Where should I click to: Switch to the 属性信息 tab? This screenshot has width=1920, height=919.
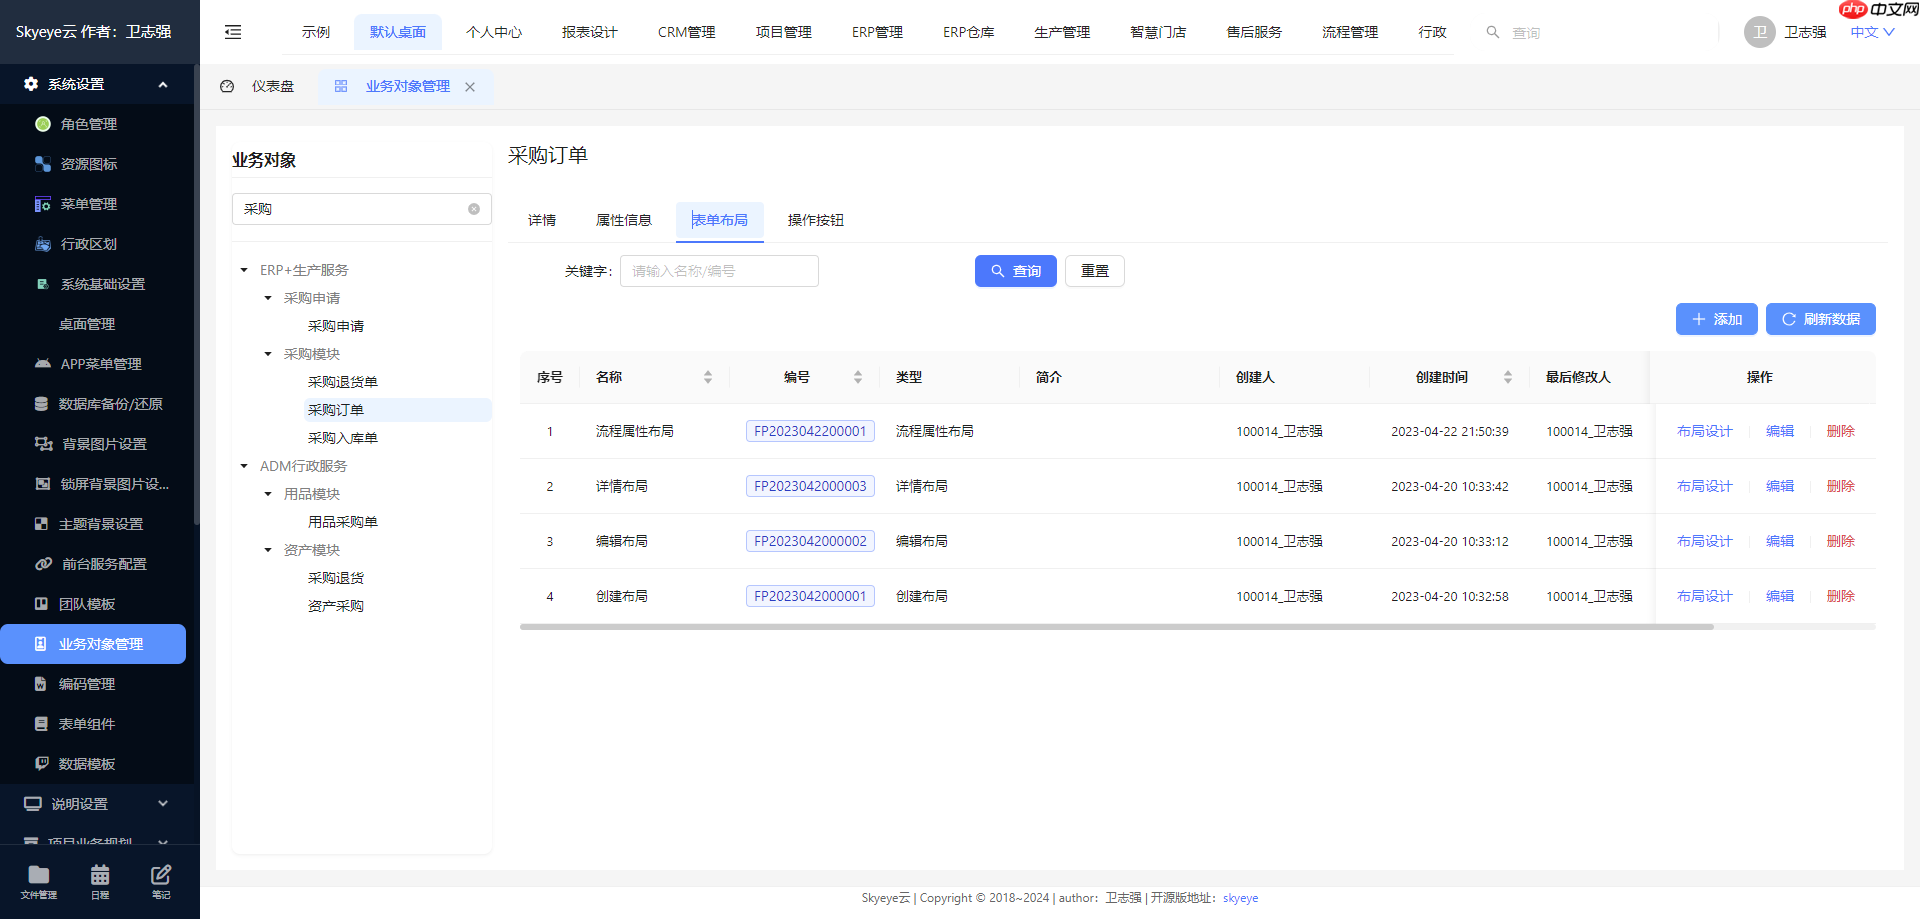click(x=624, y=220)
